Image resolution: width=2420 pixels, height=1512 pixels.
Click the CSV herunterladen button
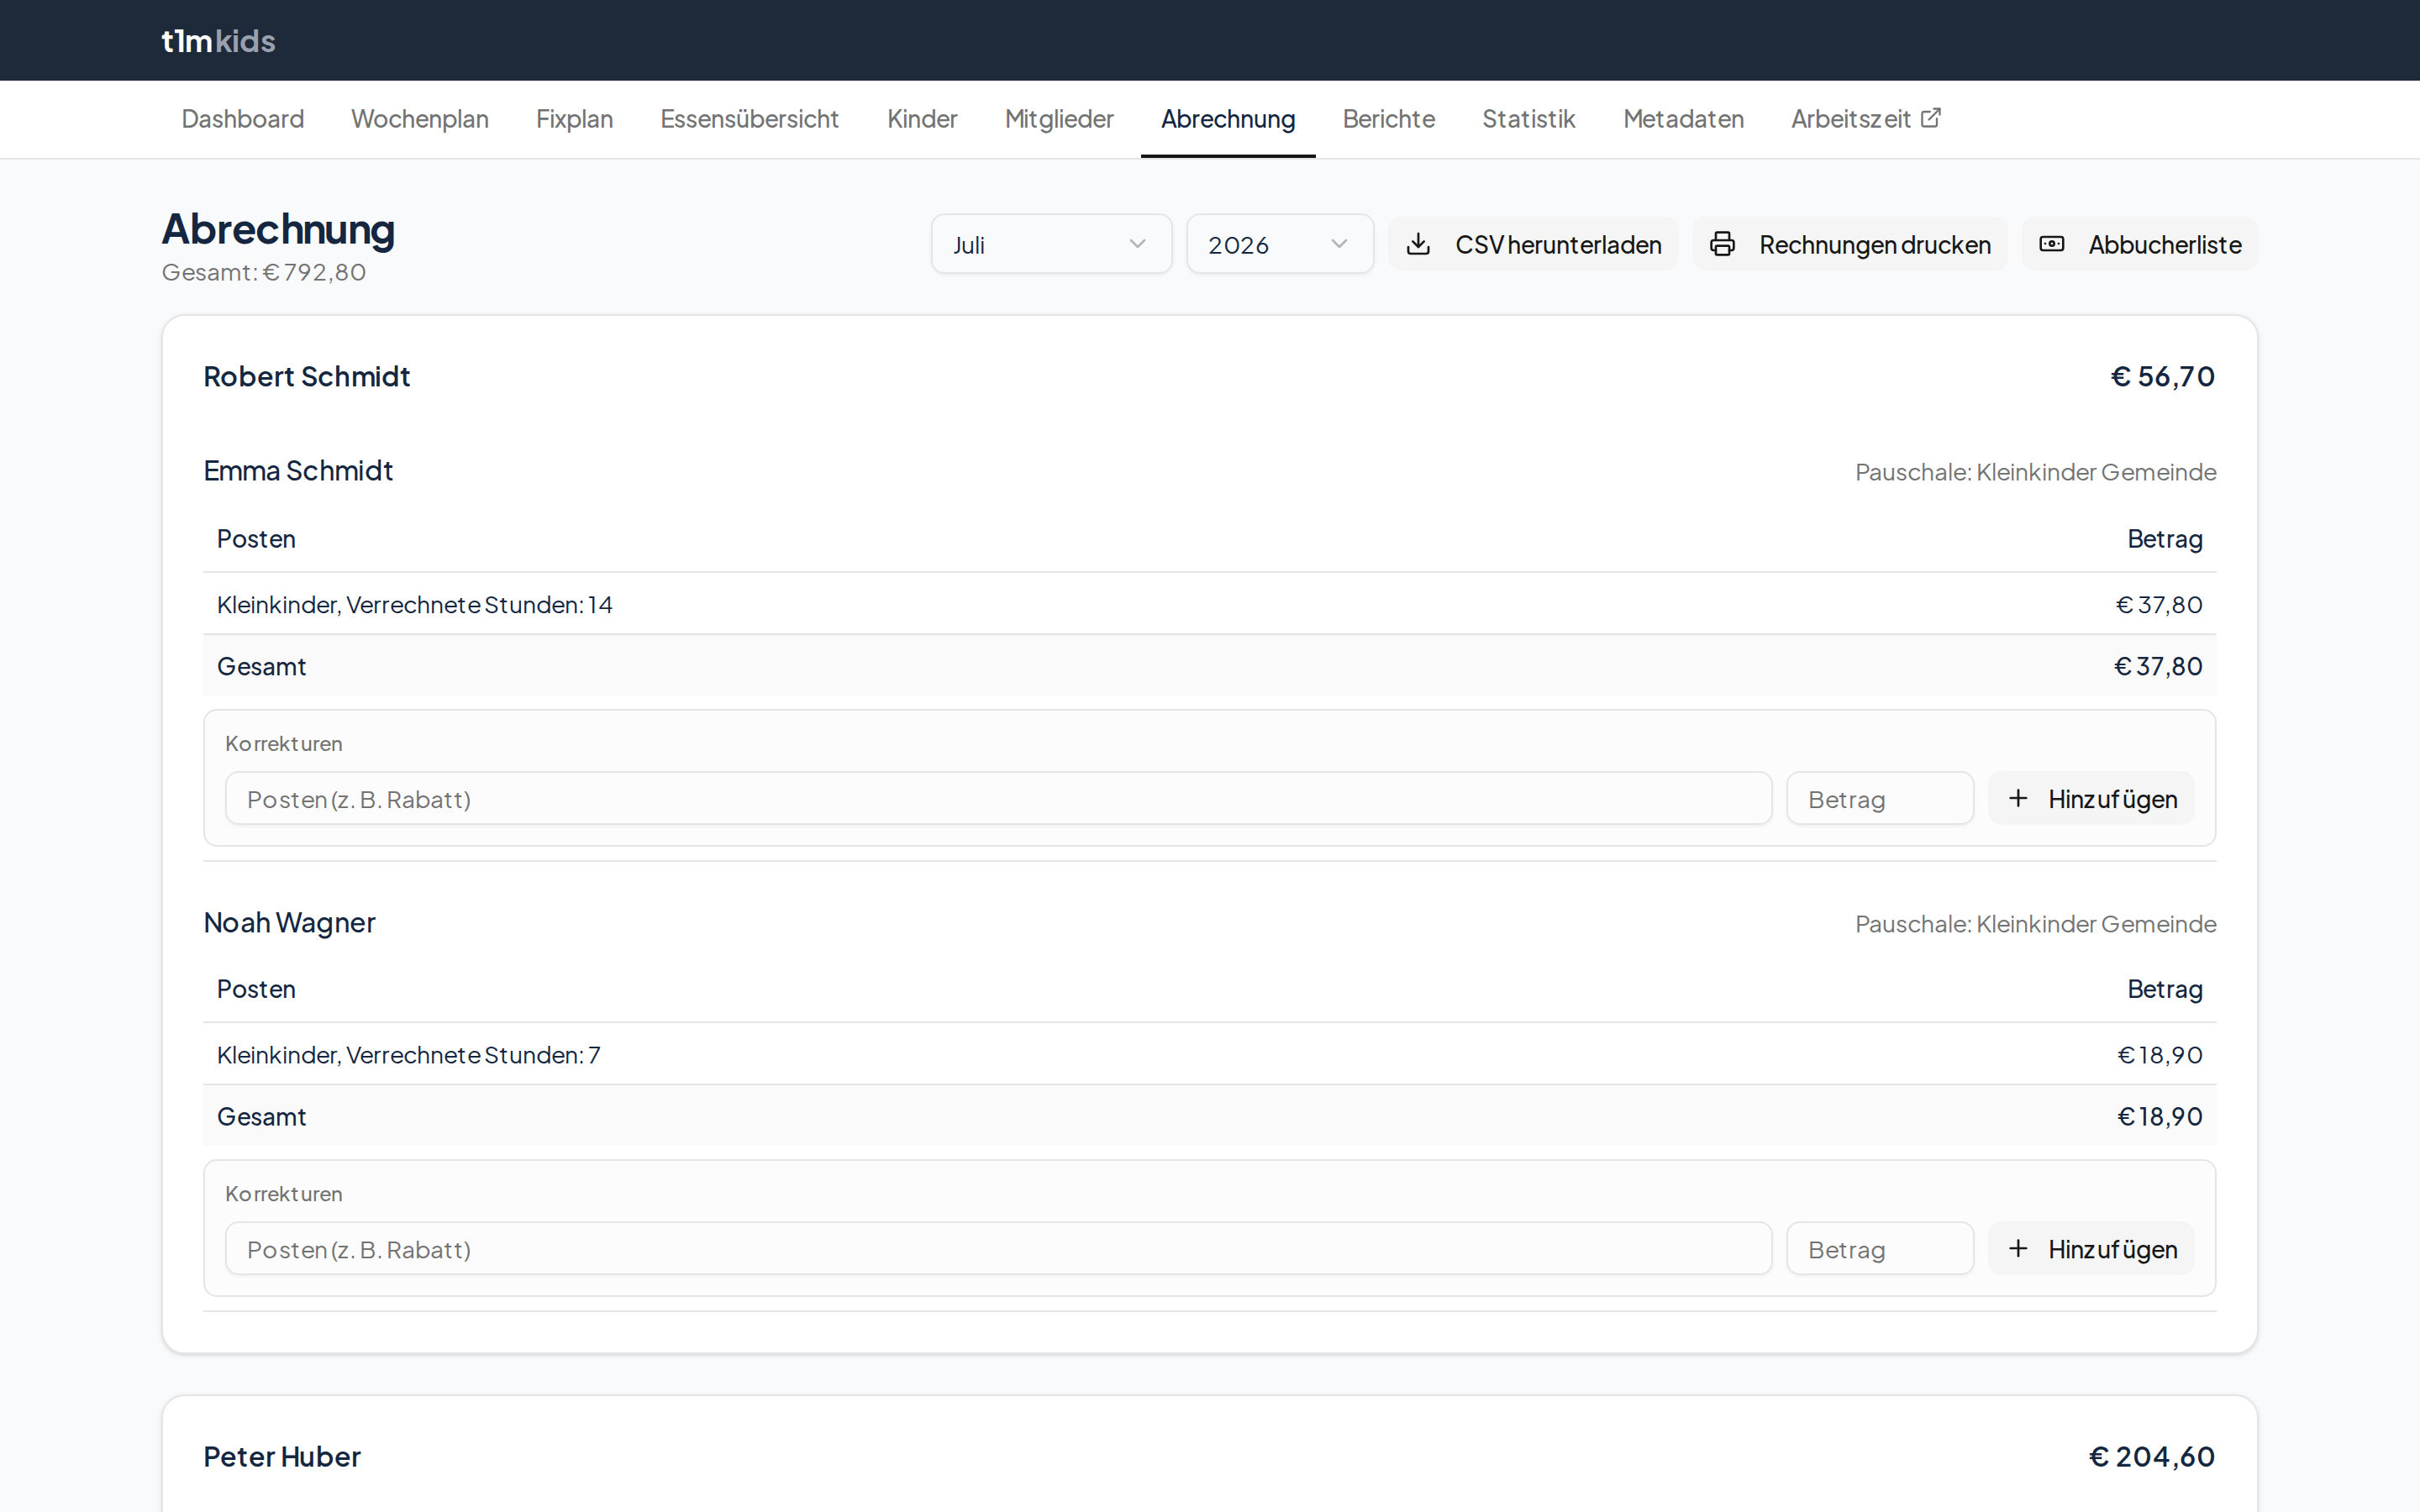1533,244
